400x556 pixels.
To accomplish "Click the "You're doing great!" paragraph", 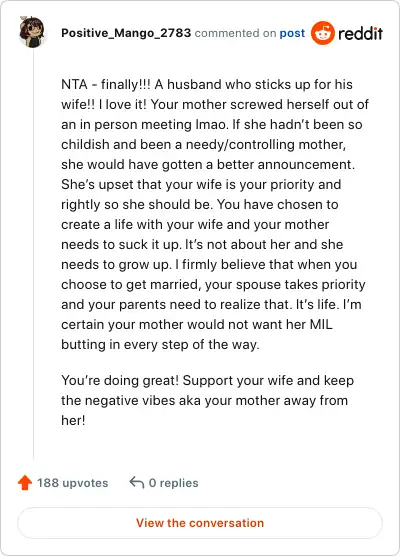I will pyautogui.click(x=207, y=400).
